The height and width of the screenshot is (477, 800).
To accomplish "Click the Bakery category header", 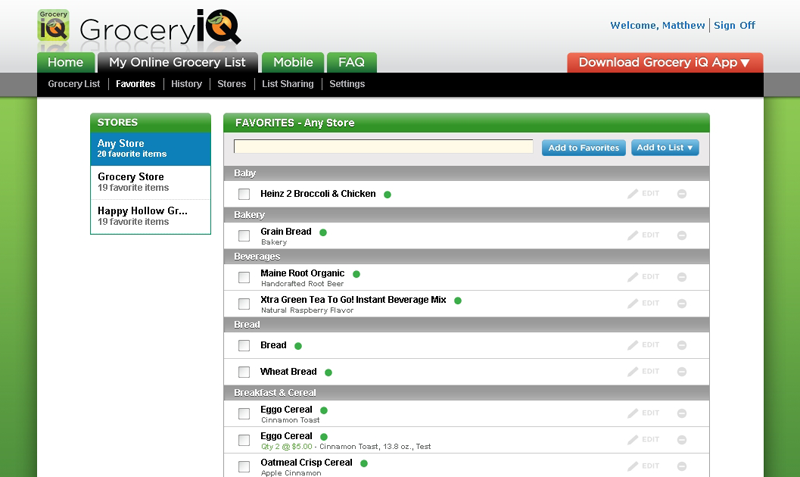I will point(466,215).
